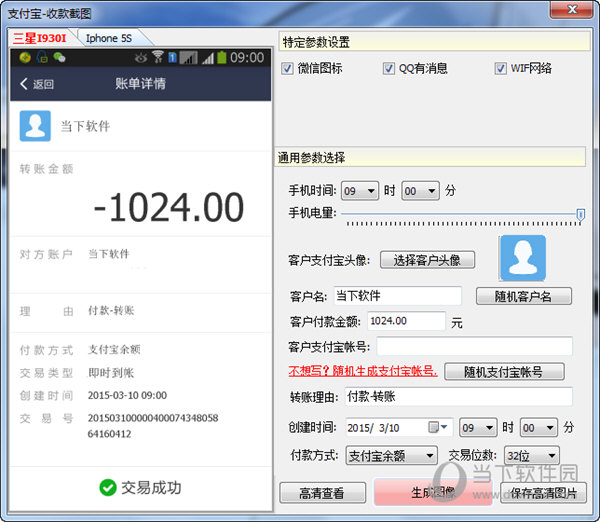The height and width of the screenshot is (522, 600).
Task: Focus the 客户支付宝帐号 input field
Action: coord(474,346)
